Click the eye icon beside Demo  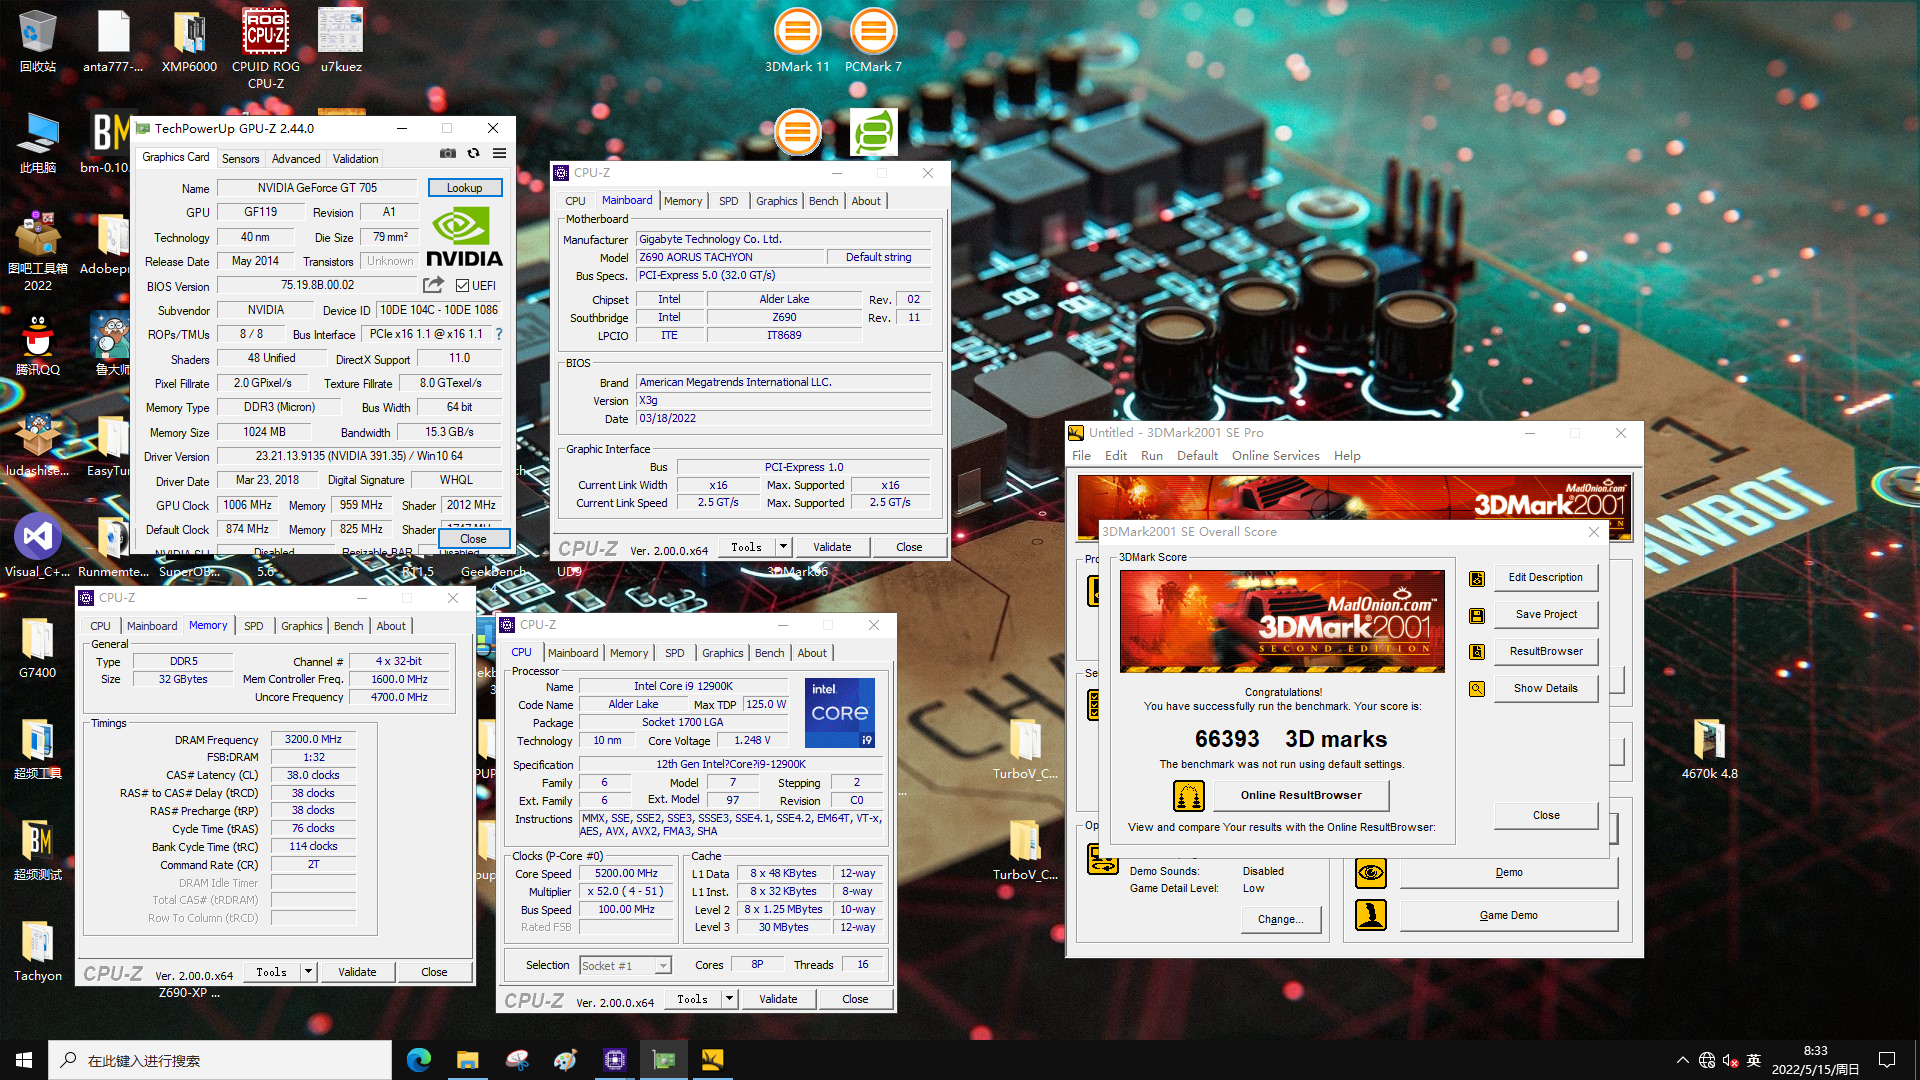coord(1371,873)
